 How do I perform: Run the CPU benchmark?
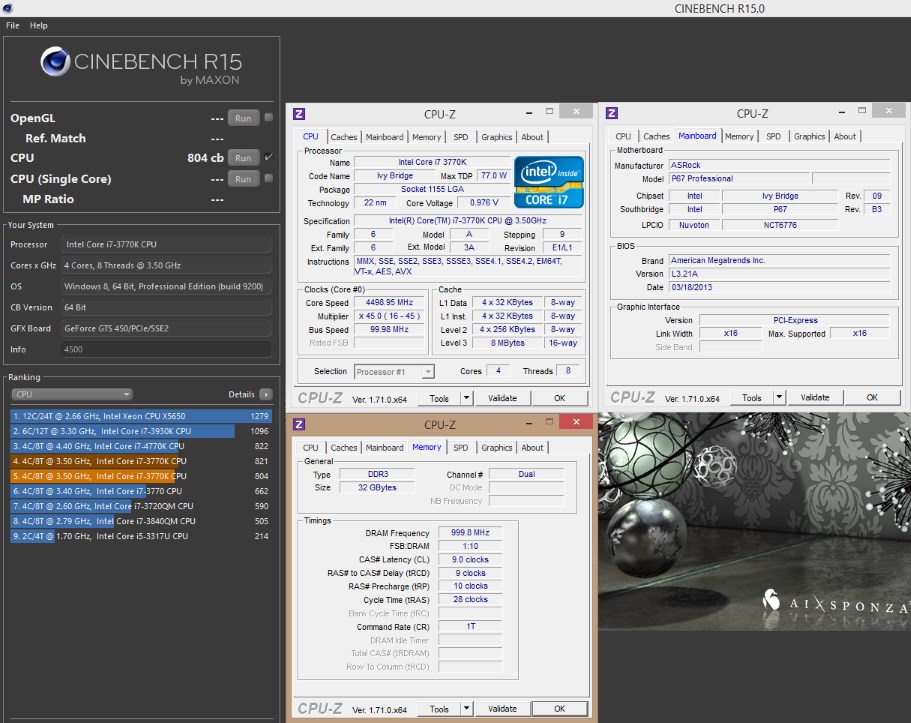pyautogui.click(x=243, y=158)
